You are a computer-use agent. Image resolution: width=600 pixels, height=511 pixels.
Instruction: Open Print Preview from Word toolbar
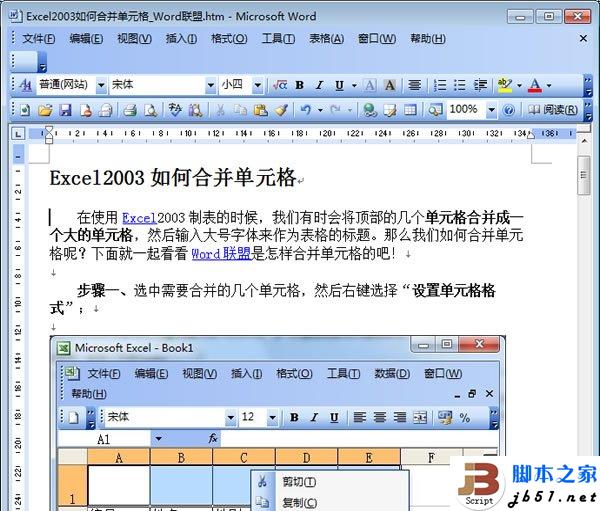pos(150,111)
